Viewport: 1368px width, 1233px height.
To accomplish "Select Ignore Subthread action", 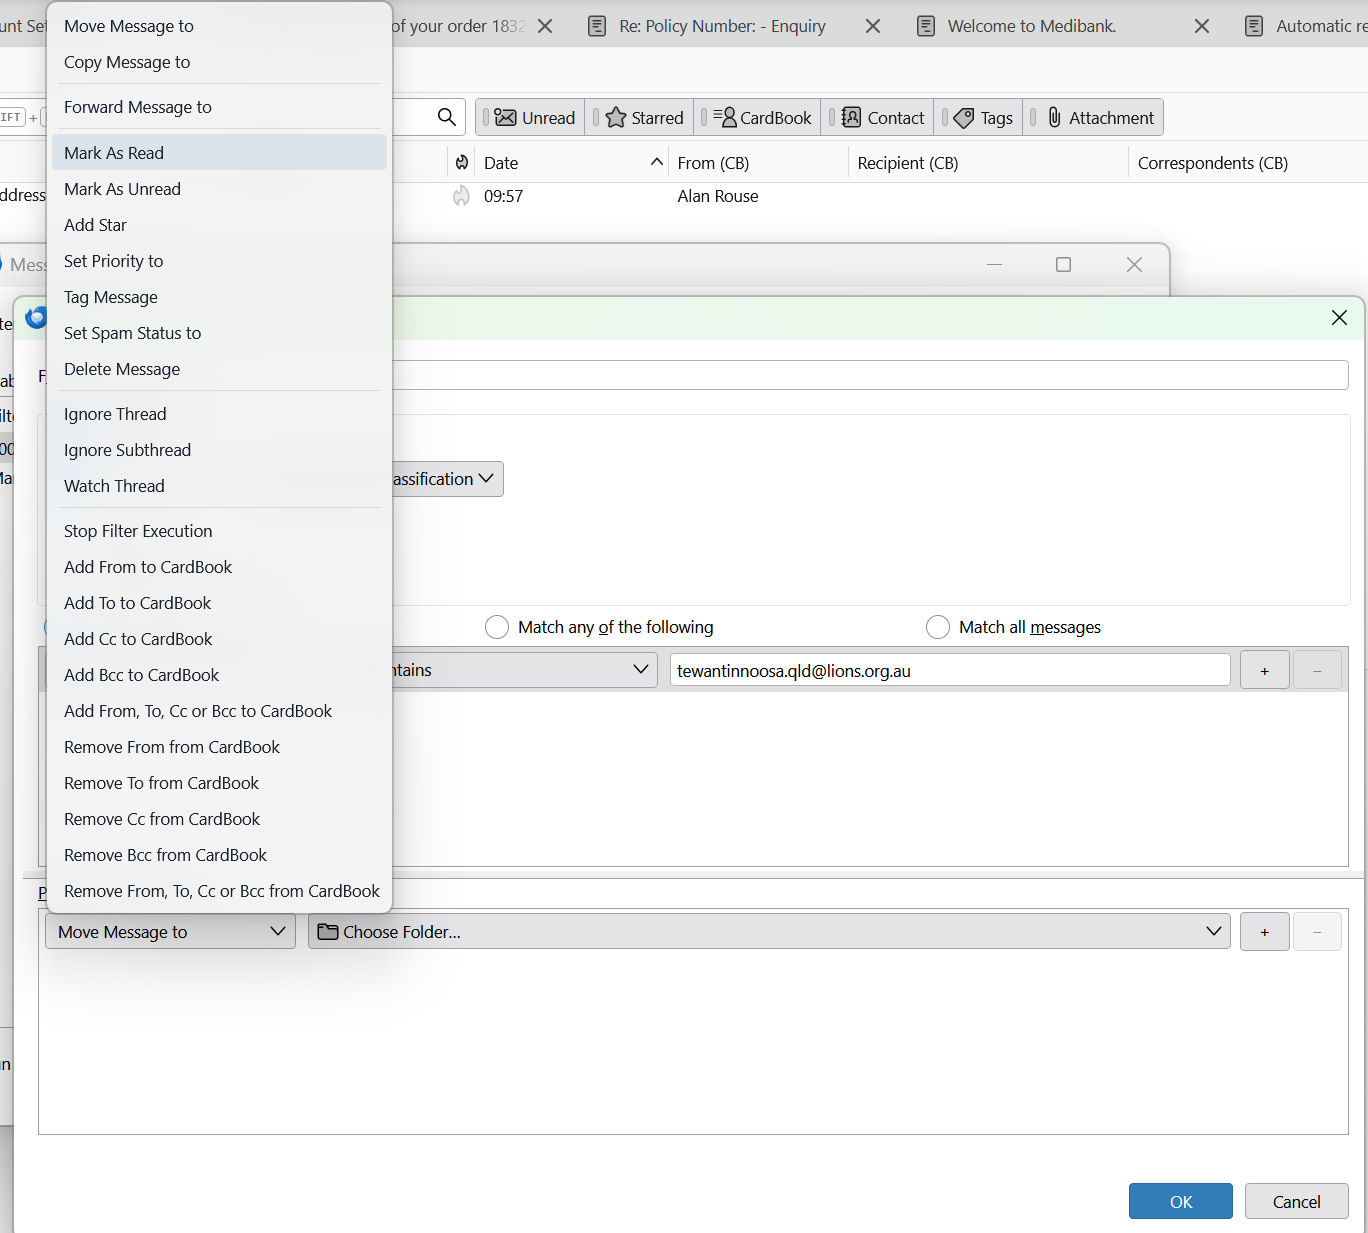I will (219, 450).
